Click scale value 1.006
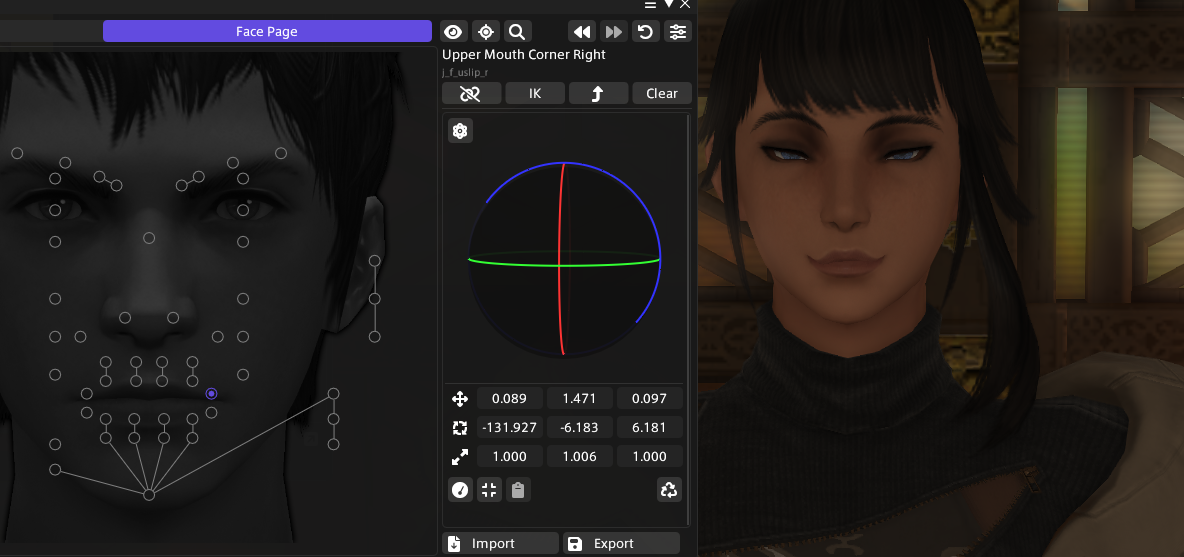The image size is (1184, 557). click(x=579, y=456)
